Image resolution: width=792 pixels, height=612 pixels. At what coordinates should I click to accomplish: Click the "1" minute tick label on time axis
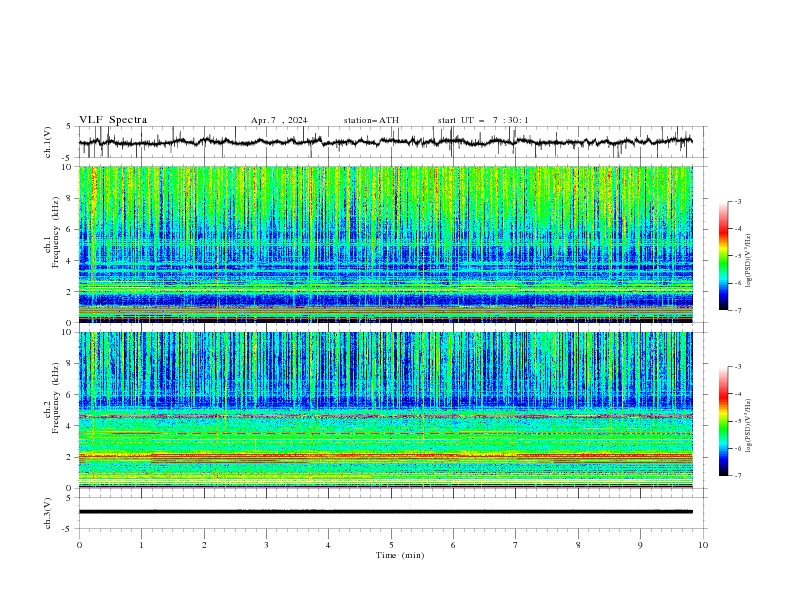pyautogui.click(x=141, y=545)
